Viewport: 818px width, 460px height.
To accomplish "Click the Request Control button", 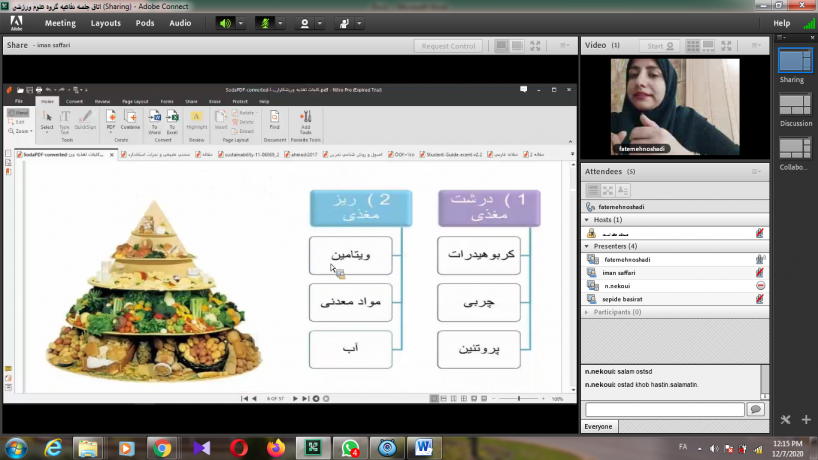I will coord(449,46).
